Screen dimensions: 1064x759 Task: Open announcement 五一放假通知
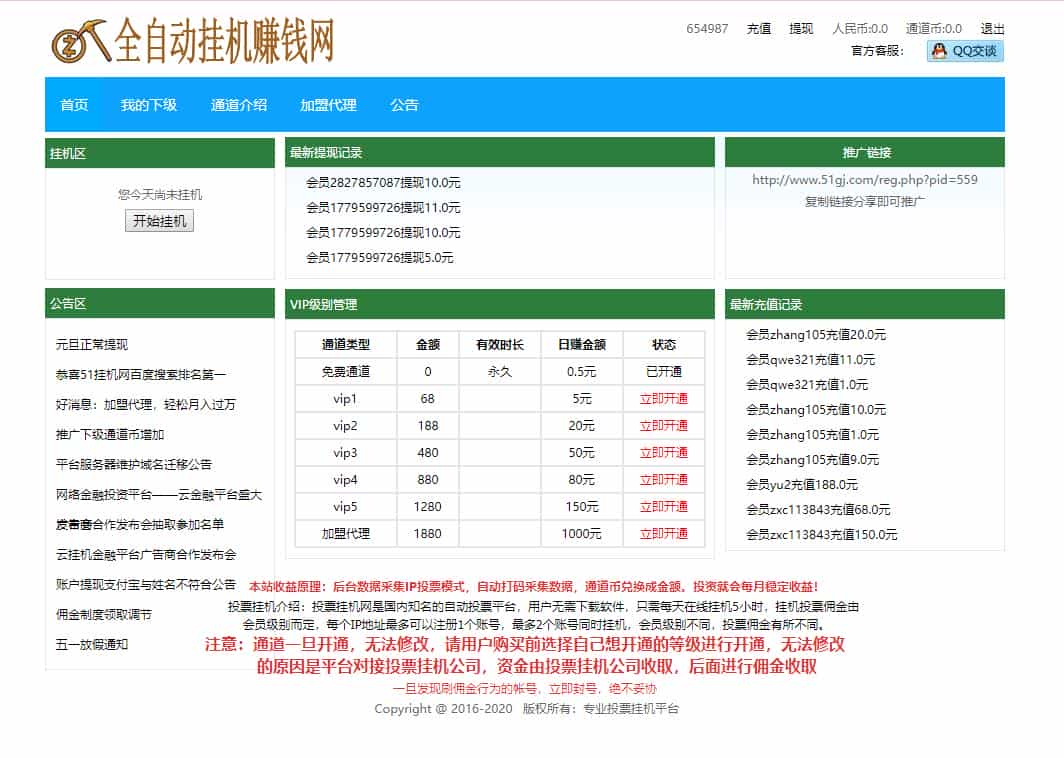coord(92,644)
